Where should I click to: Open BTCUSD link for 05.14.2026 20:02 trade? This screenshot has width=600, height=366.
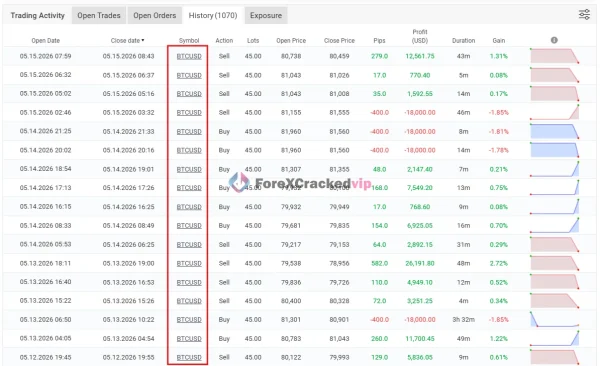[x=189, y=150]
